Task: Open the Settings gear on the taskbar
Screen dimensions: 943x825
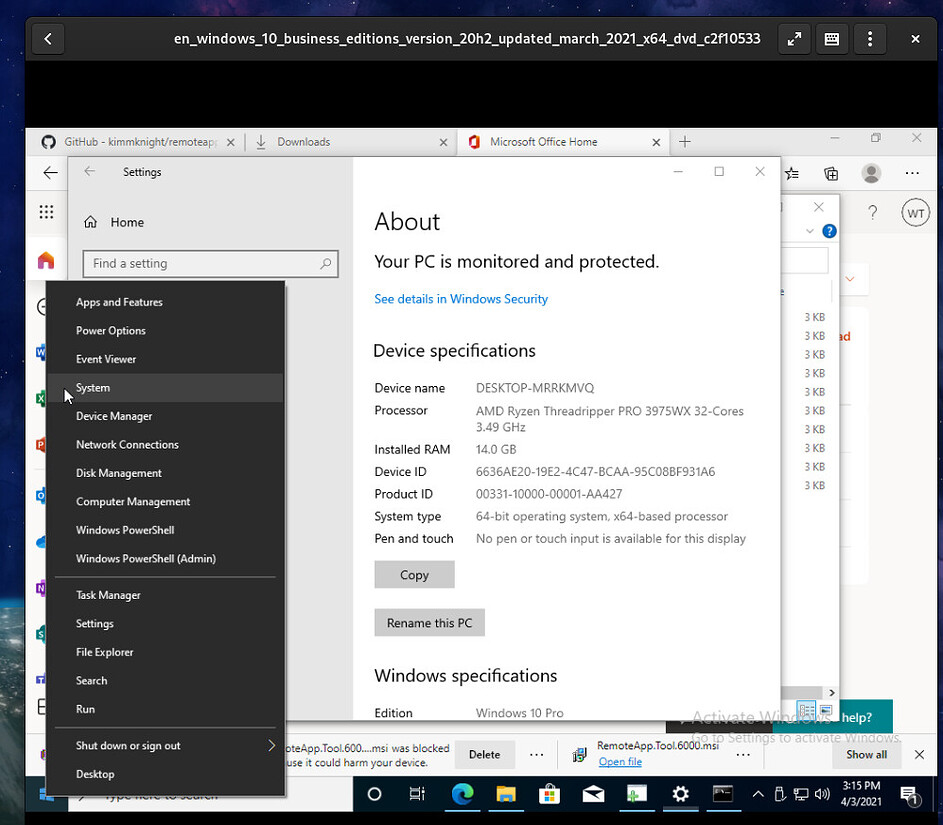Action: pyautogui.click(x=681, y=795)
